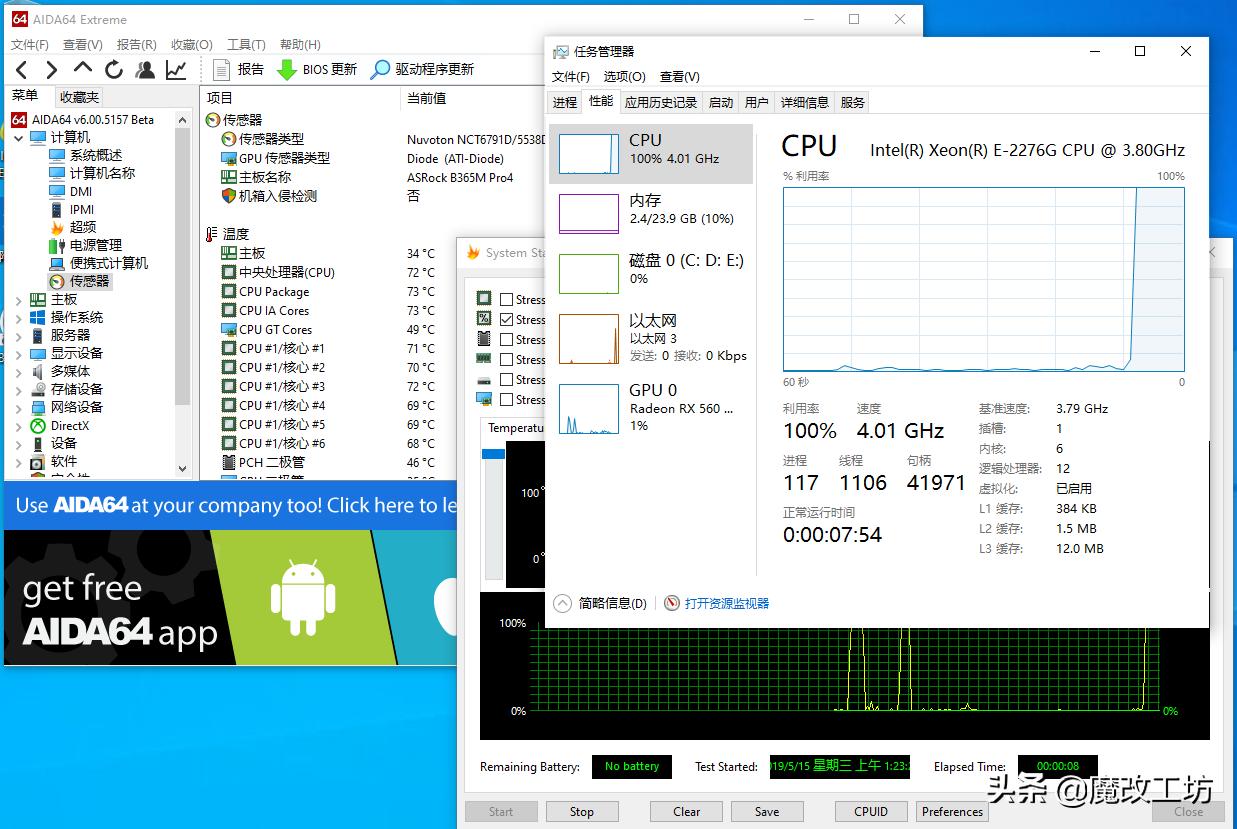
Task: Select DirectX Xbox-logo tree item
Action: pyautogui.click(x=59, y=425)
